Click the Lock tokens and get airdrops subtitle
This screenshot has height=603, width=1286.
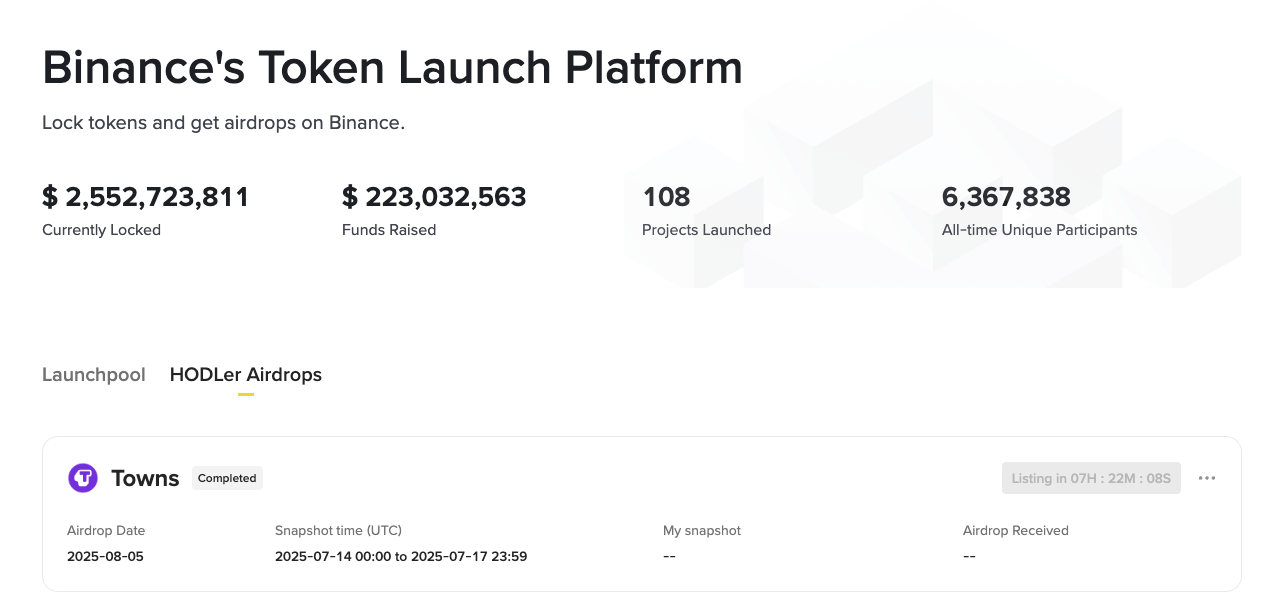tap(223, 123)
